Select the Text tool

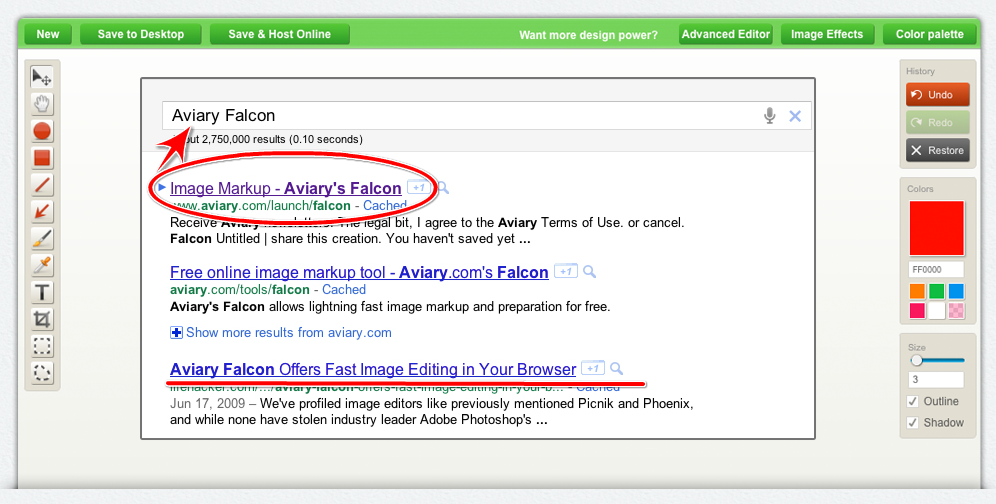(x=42, y=293)
